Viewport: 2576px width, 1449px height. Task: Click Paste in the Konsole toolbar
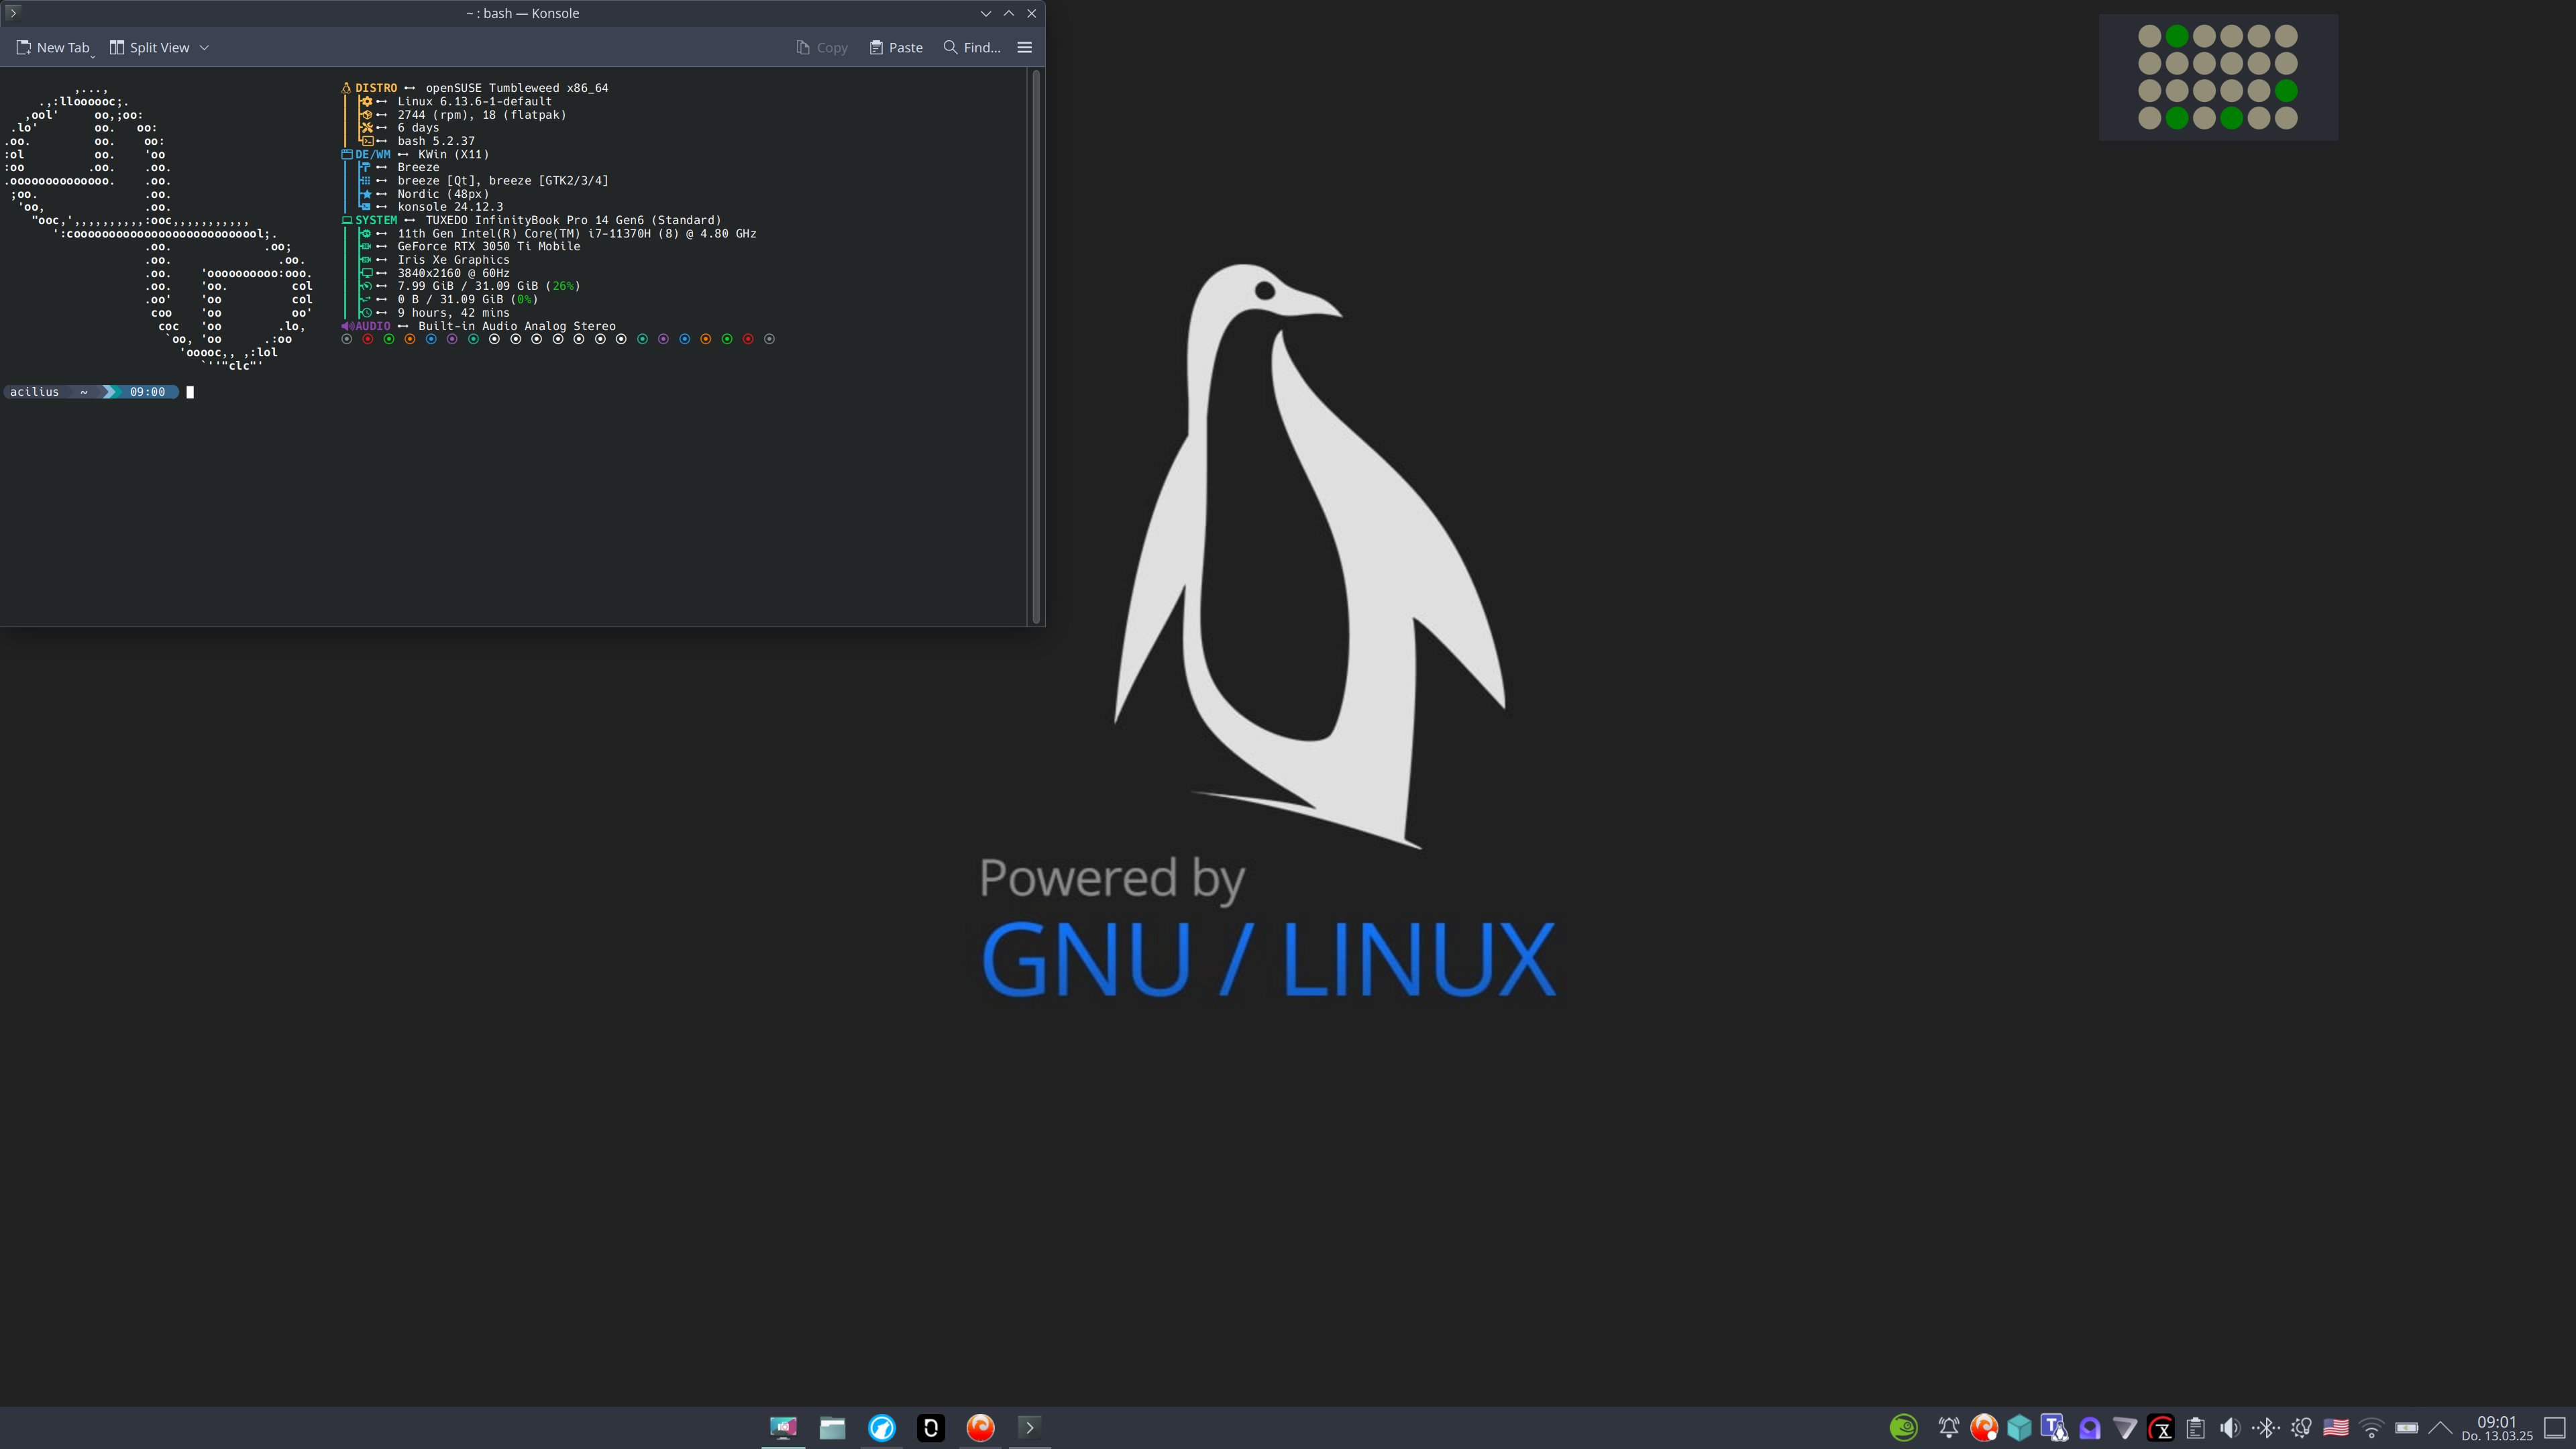(x=896, y=47)
